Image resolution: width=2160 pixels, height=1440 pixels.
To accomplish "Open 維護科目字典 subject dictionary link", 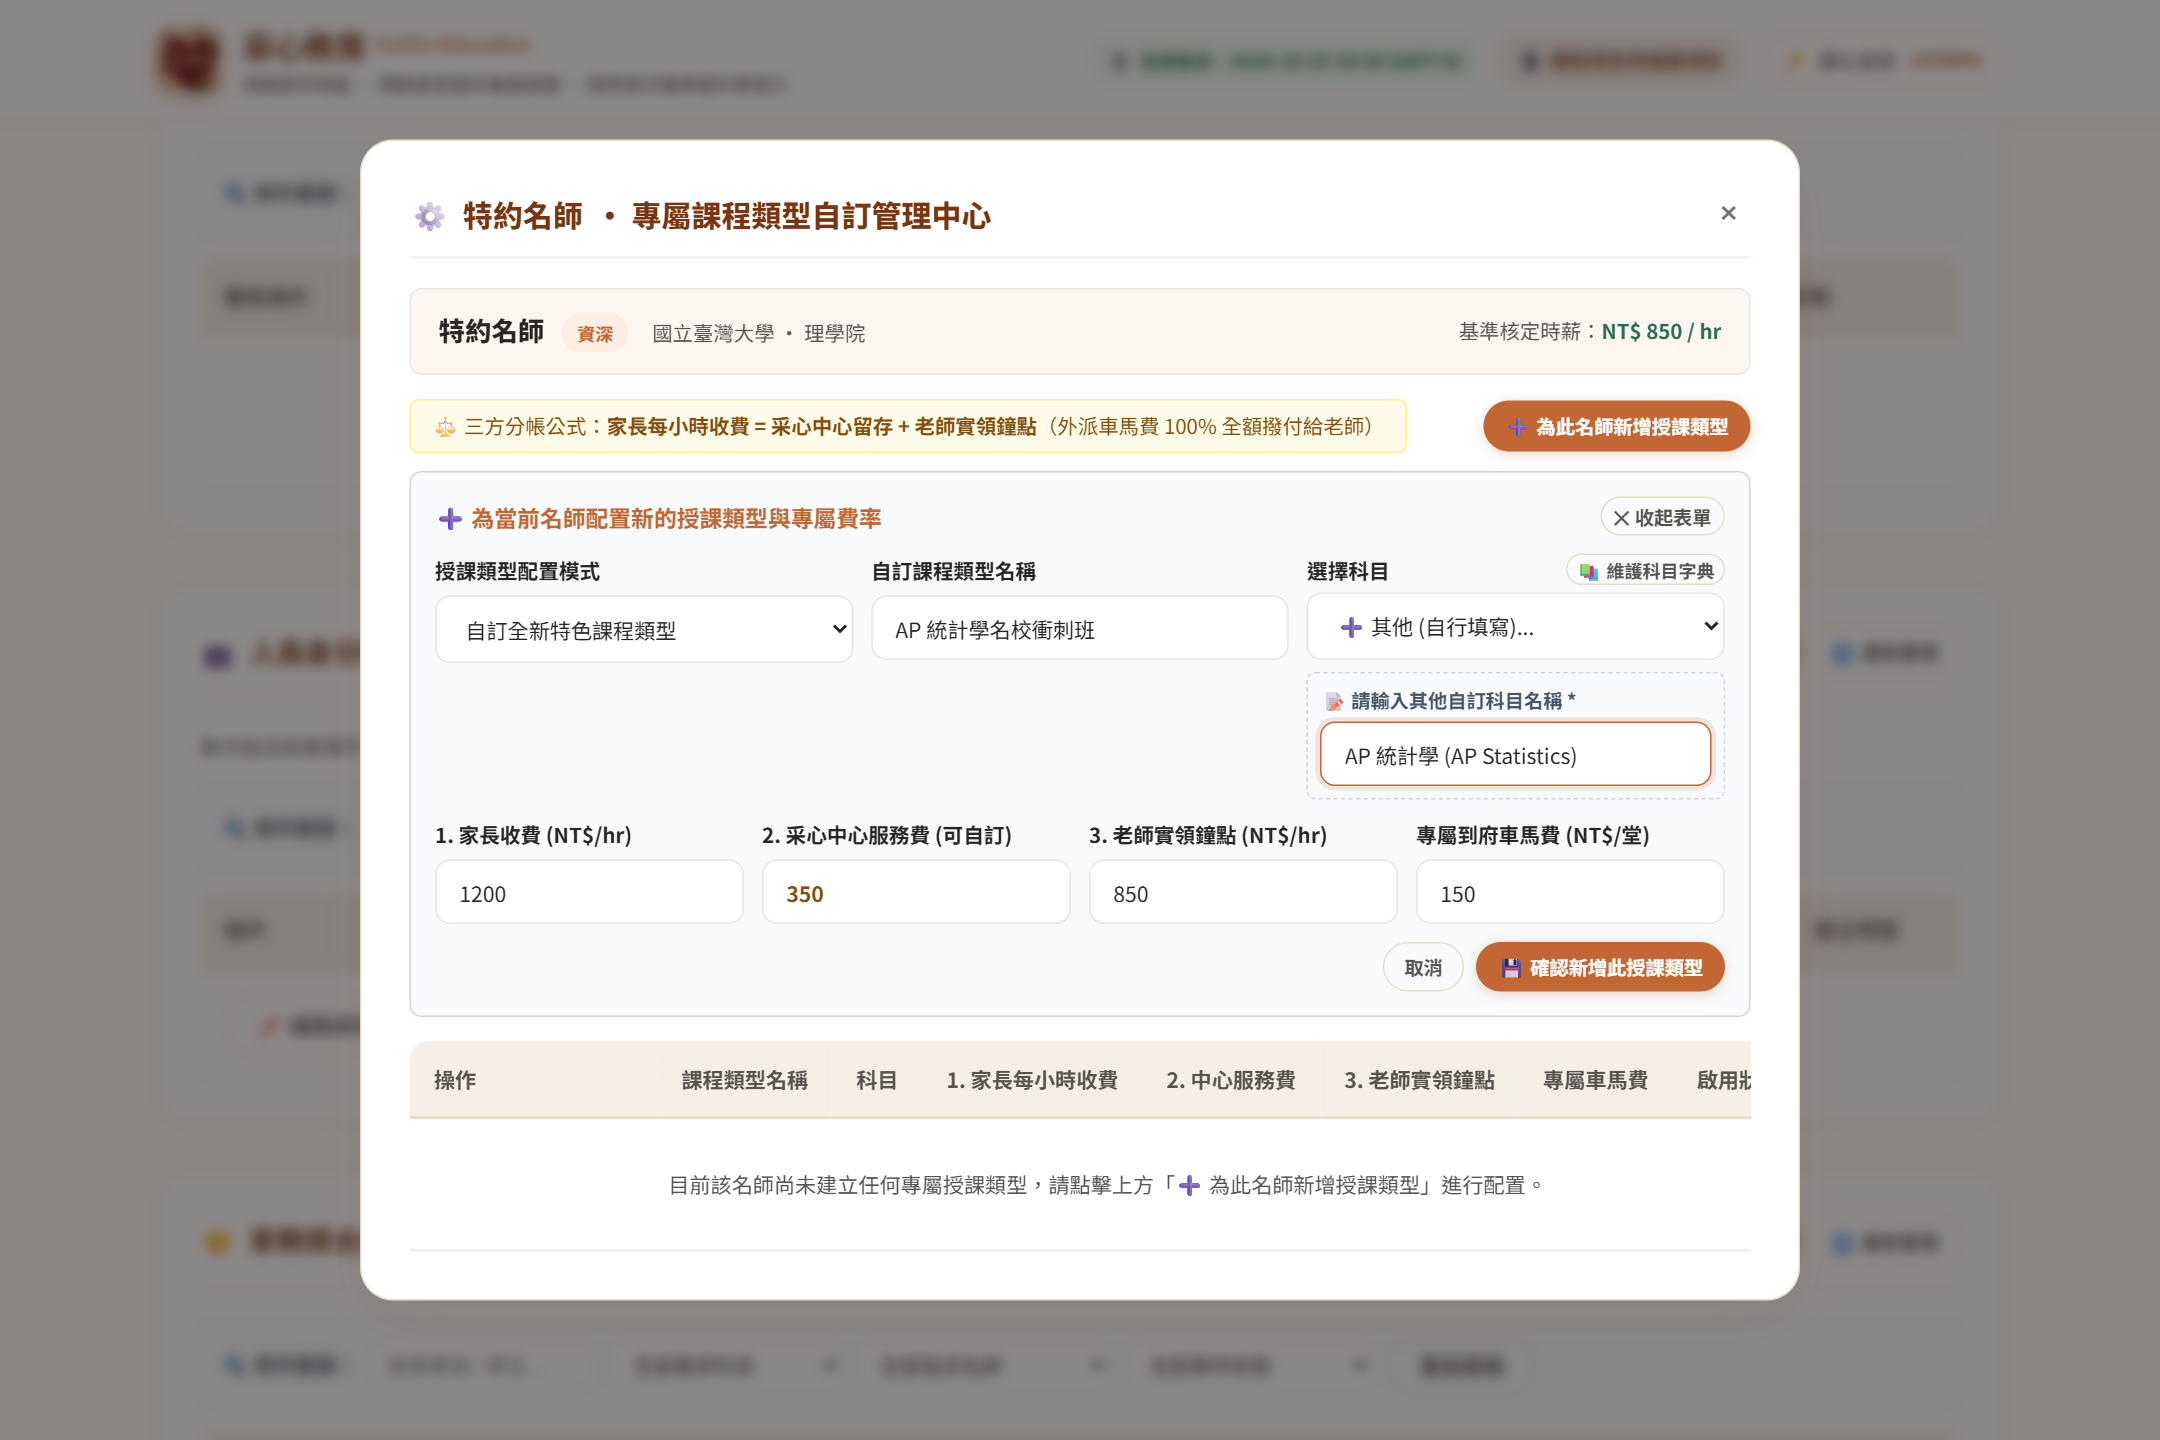I will [x=1645, y=571].
